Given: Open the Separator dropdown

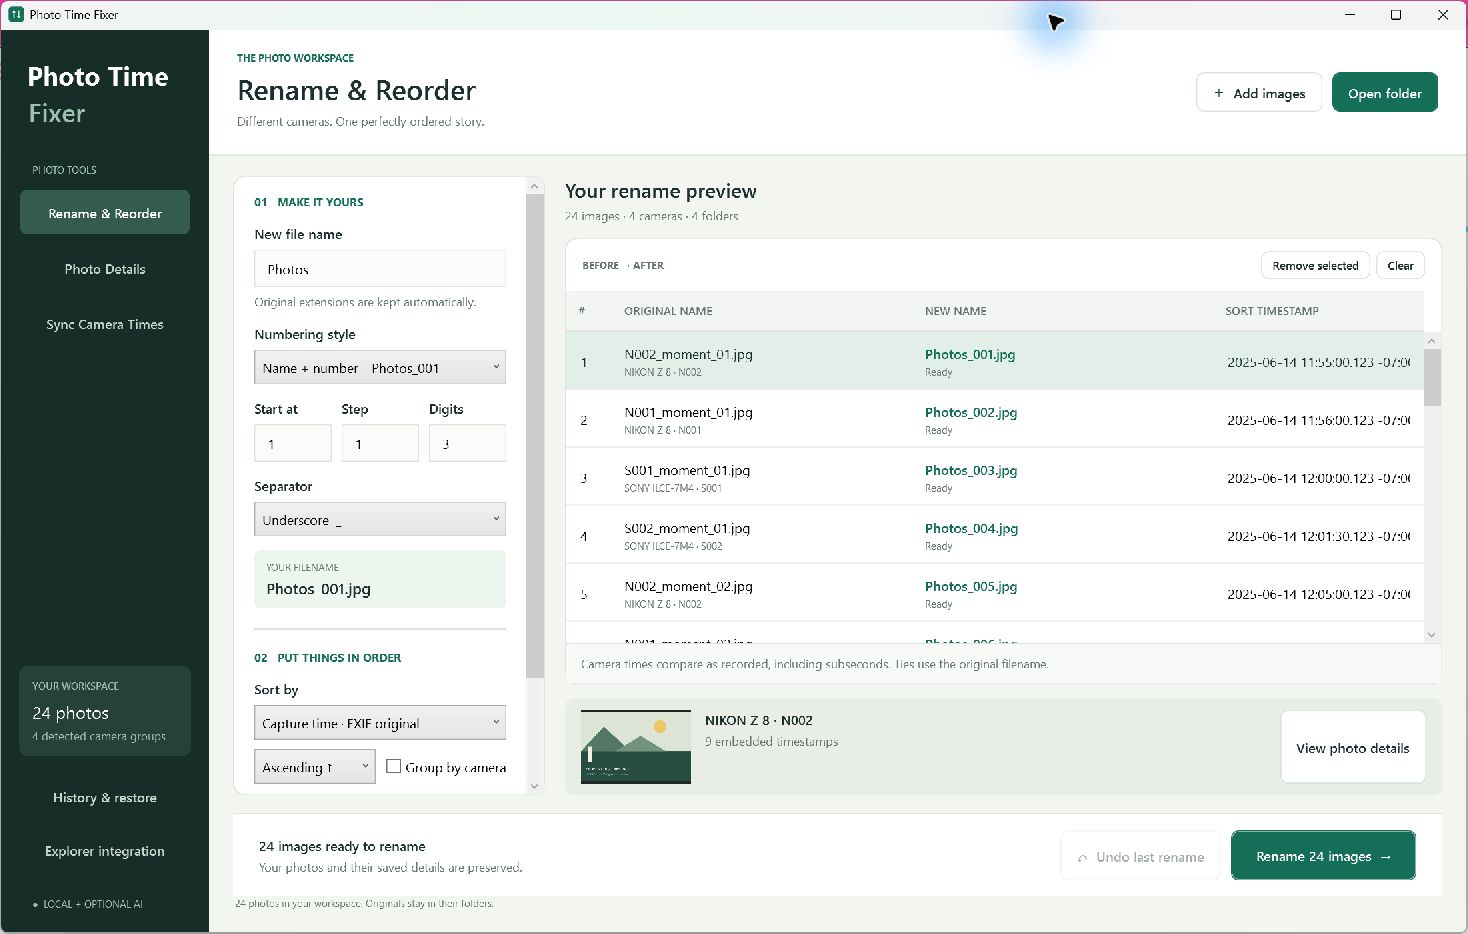Looking at the screenshot, I should 380,519.
